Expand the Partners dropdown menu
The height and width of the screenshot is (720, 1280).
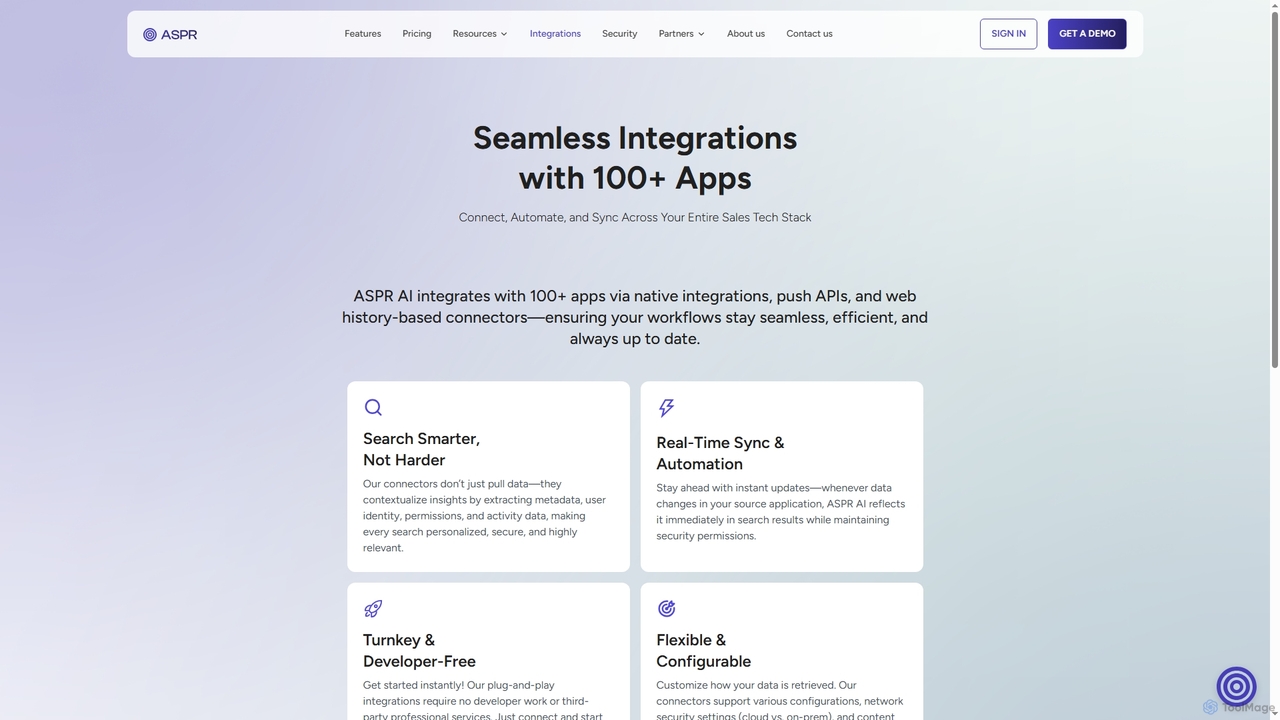681,34
